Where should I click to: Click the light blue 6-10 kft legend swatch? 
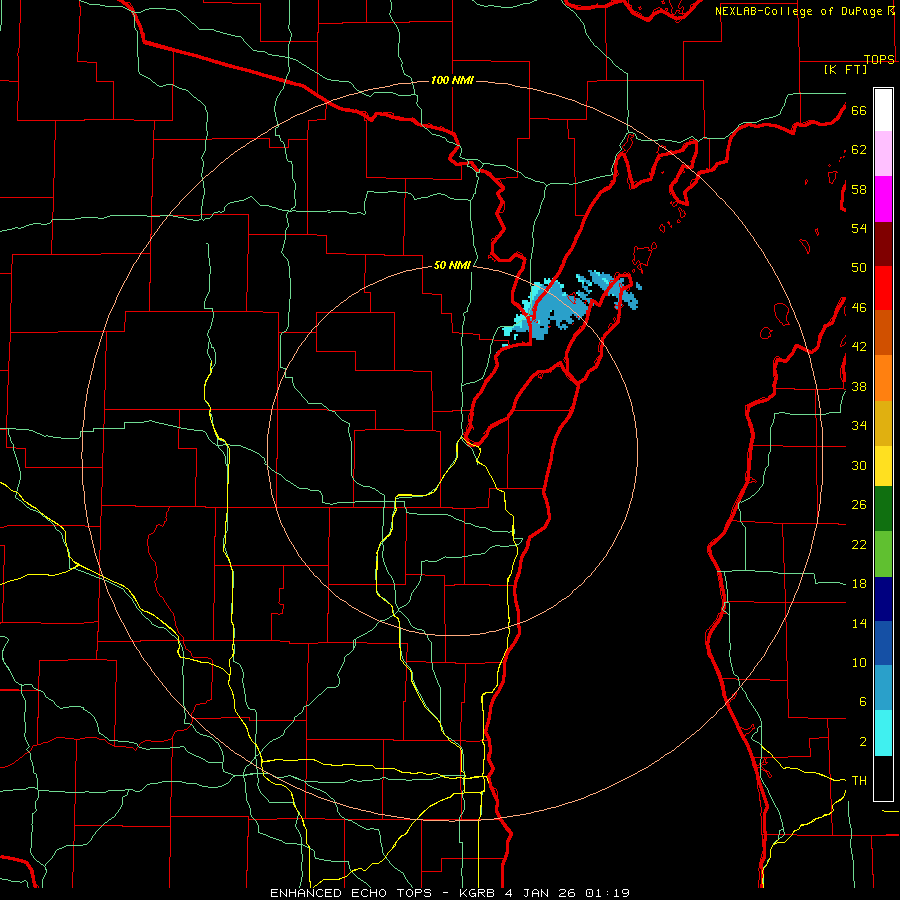click(883, 688)
